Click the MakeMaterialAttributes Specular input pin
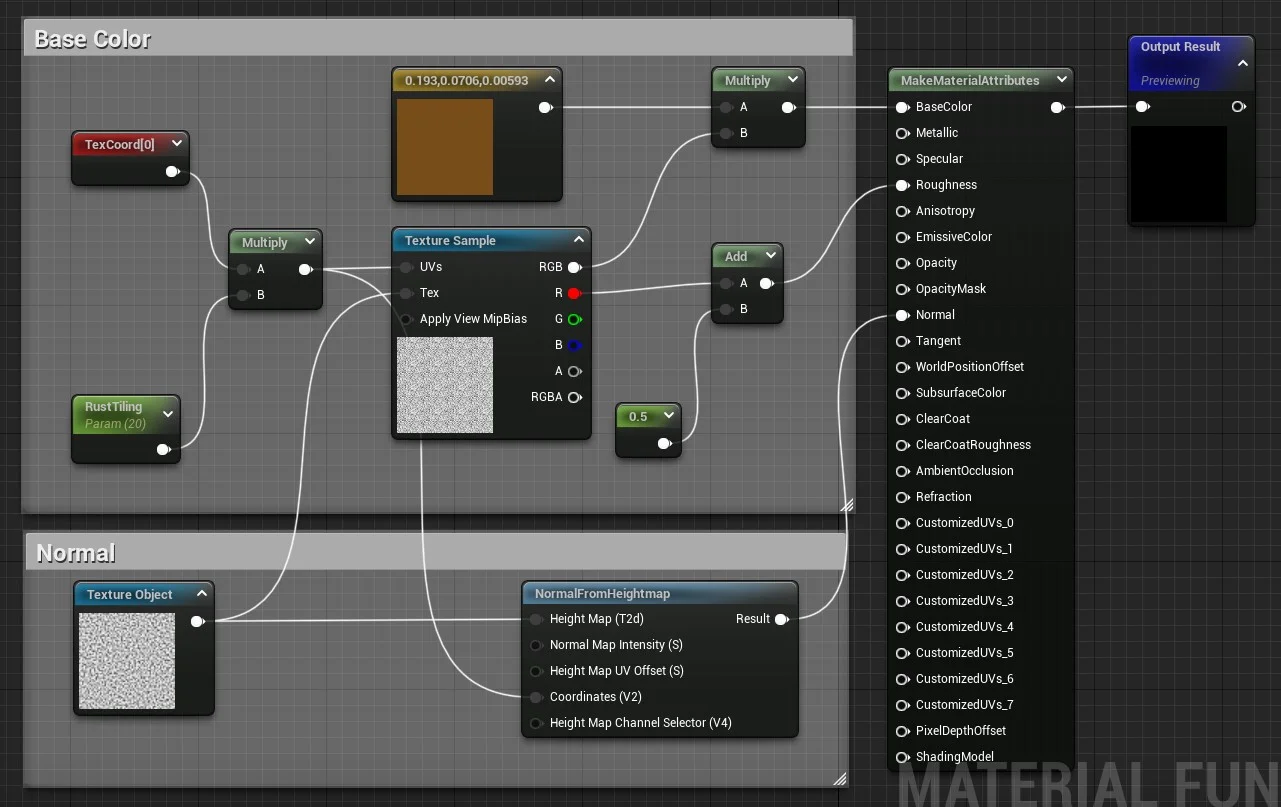Image resolution: width=1281 pixels, height=807 pixels. 902,159
